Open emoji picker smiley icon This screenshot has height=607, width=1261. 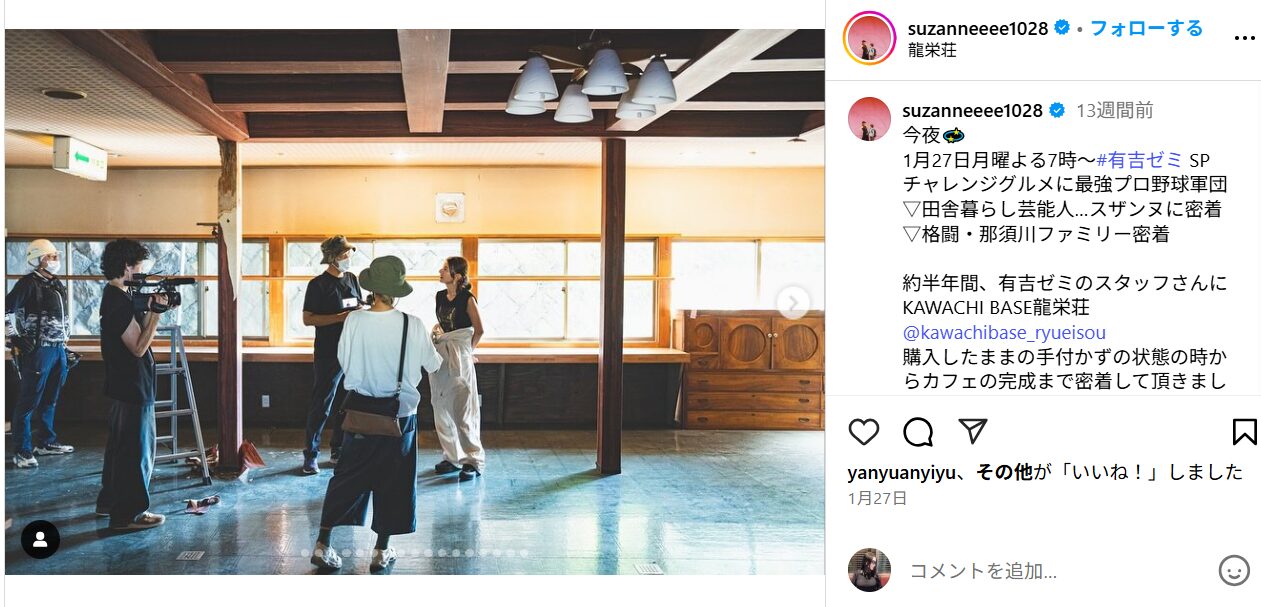point(1234,571)
